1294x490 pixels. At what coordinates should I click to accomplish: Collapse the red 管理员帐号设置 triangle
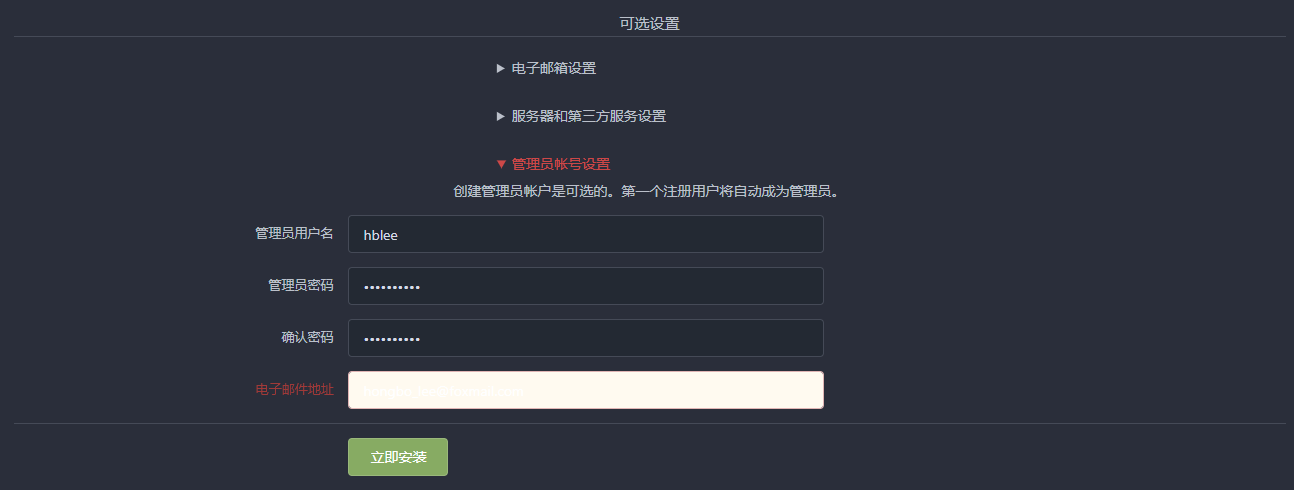tap(501, 164)
